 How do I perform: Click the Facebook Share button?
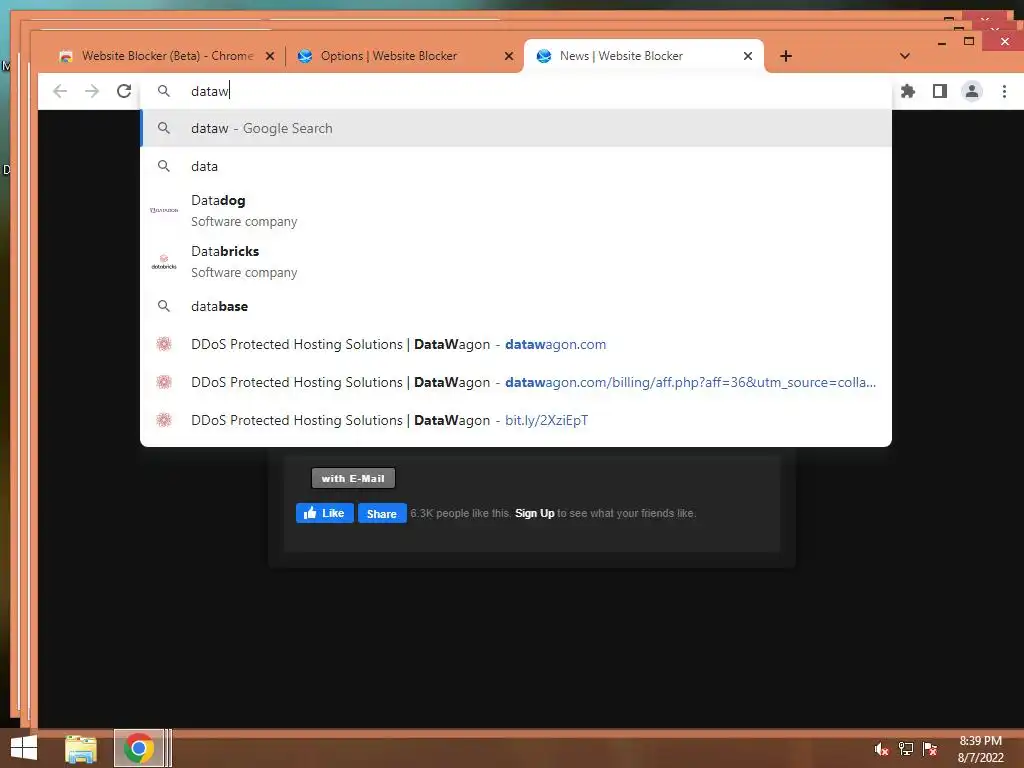[381, 513]
